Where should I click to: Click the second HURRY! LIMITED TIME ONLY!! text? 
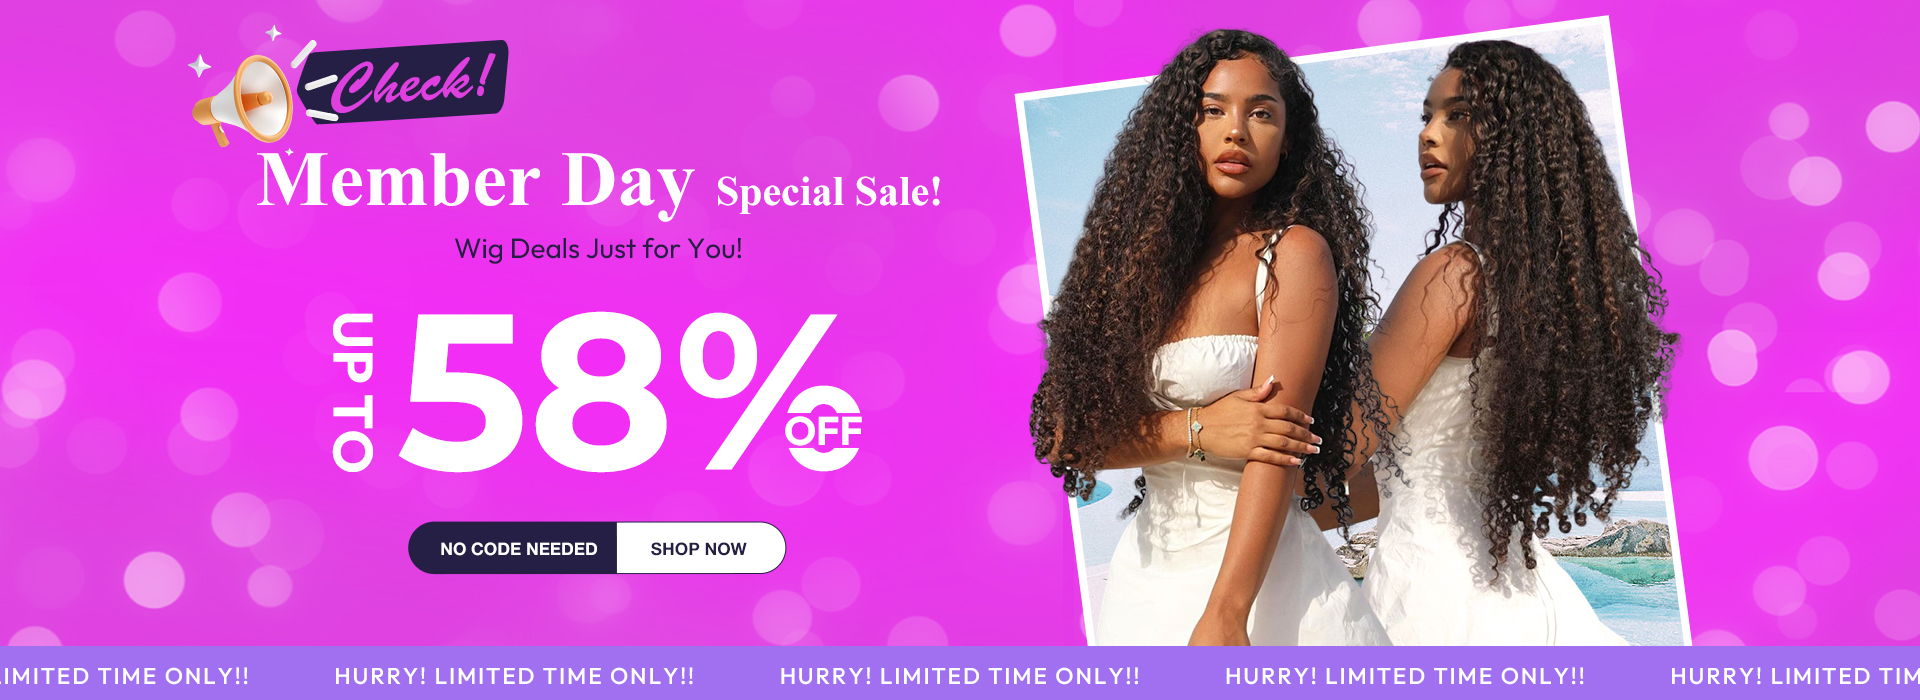[514, 676]
